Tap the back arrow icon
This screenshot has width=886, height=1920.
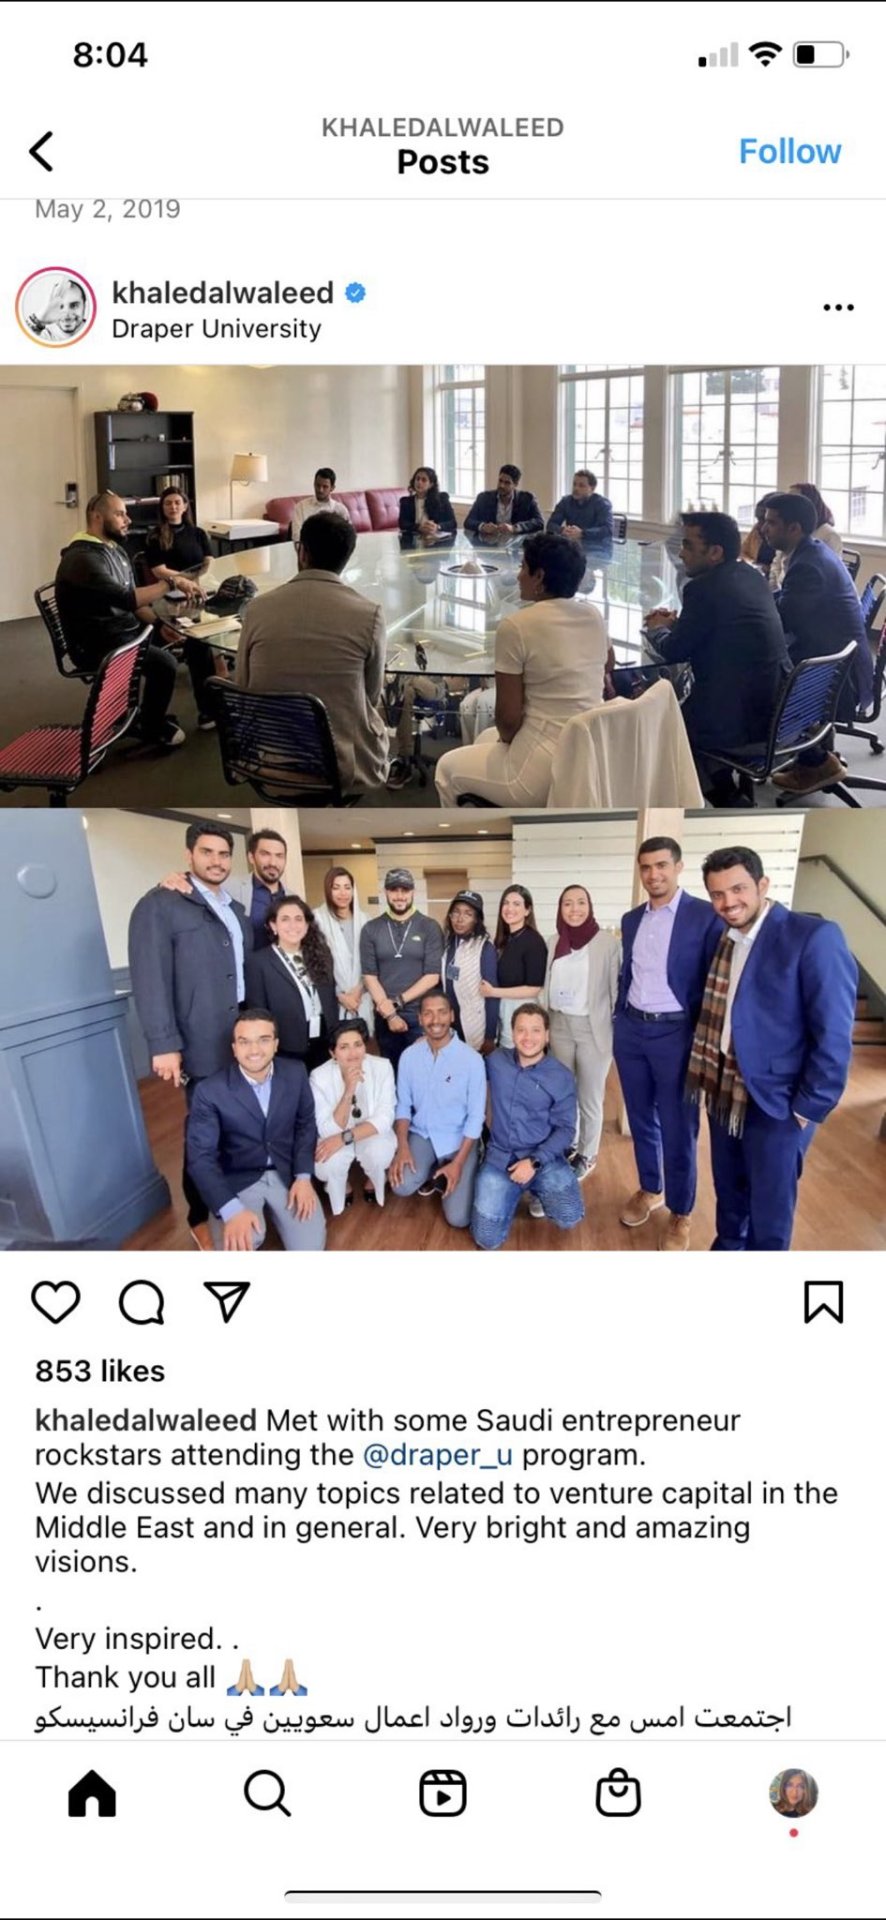(x=41, y=151)
